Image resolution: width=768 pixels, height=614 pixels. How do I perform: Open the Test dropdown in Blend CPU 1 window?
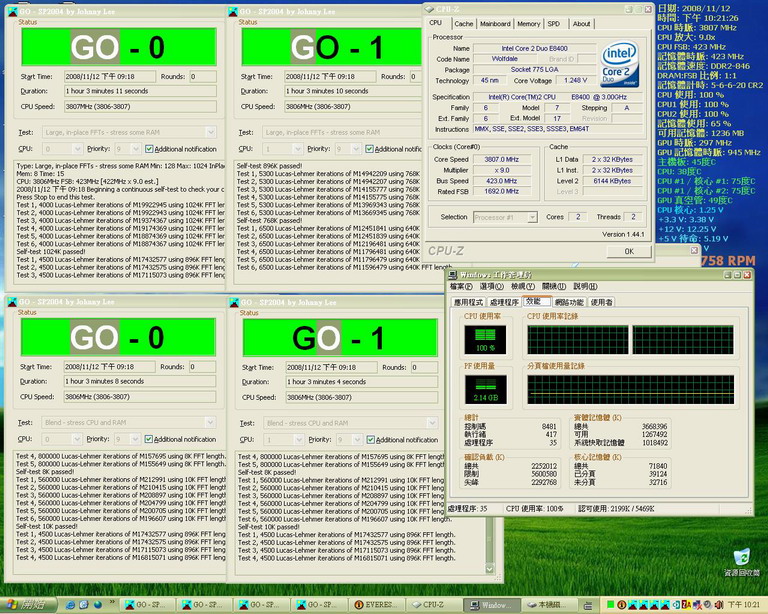tap(432, 423)
